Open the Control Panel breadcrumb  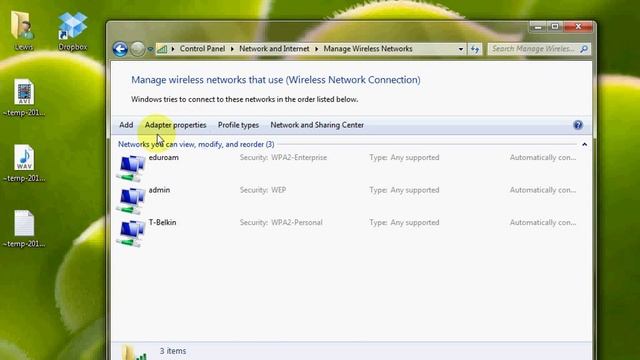202,49
